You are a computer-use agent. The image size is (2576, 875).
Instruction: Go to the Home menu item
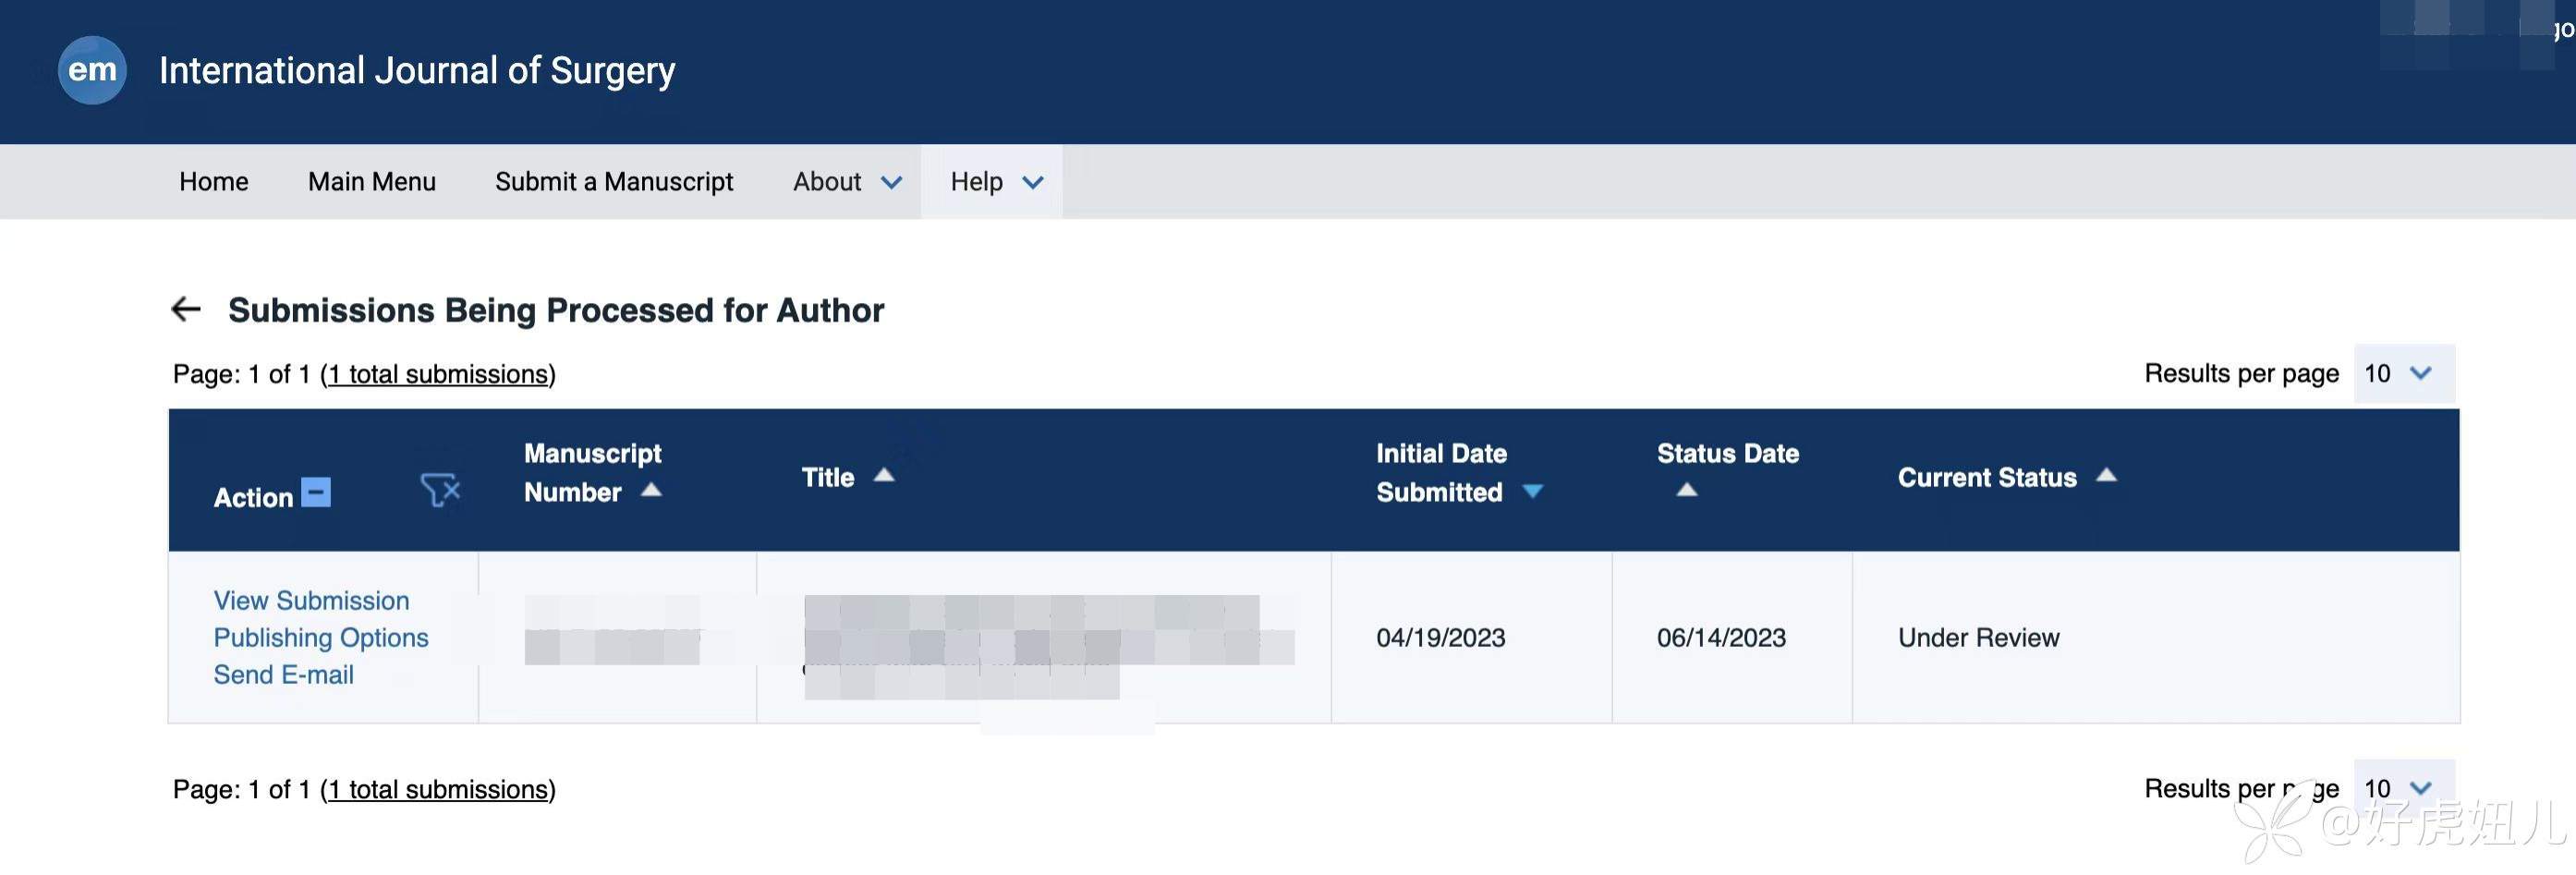214,182
